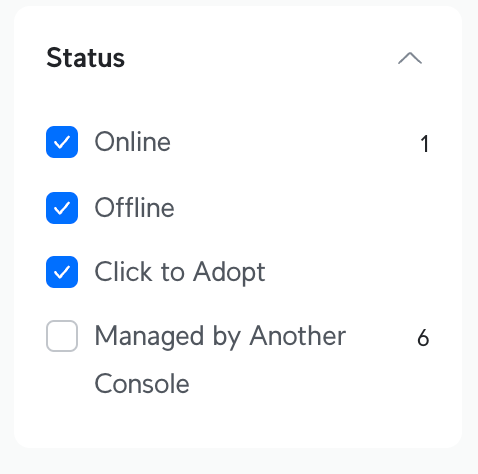Click the word Adopt in the third filter
The image size is (478, 474).
(229, 273)
